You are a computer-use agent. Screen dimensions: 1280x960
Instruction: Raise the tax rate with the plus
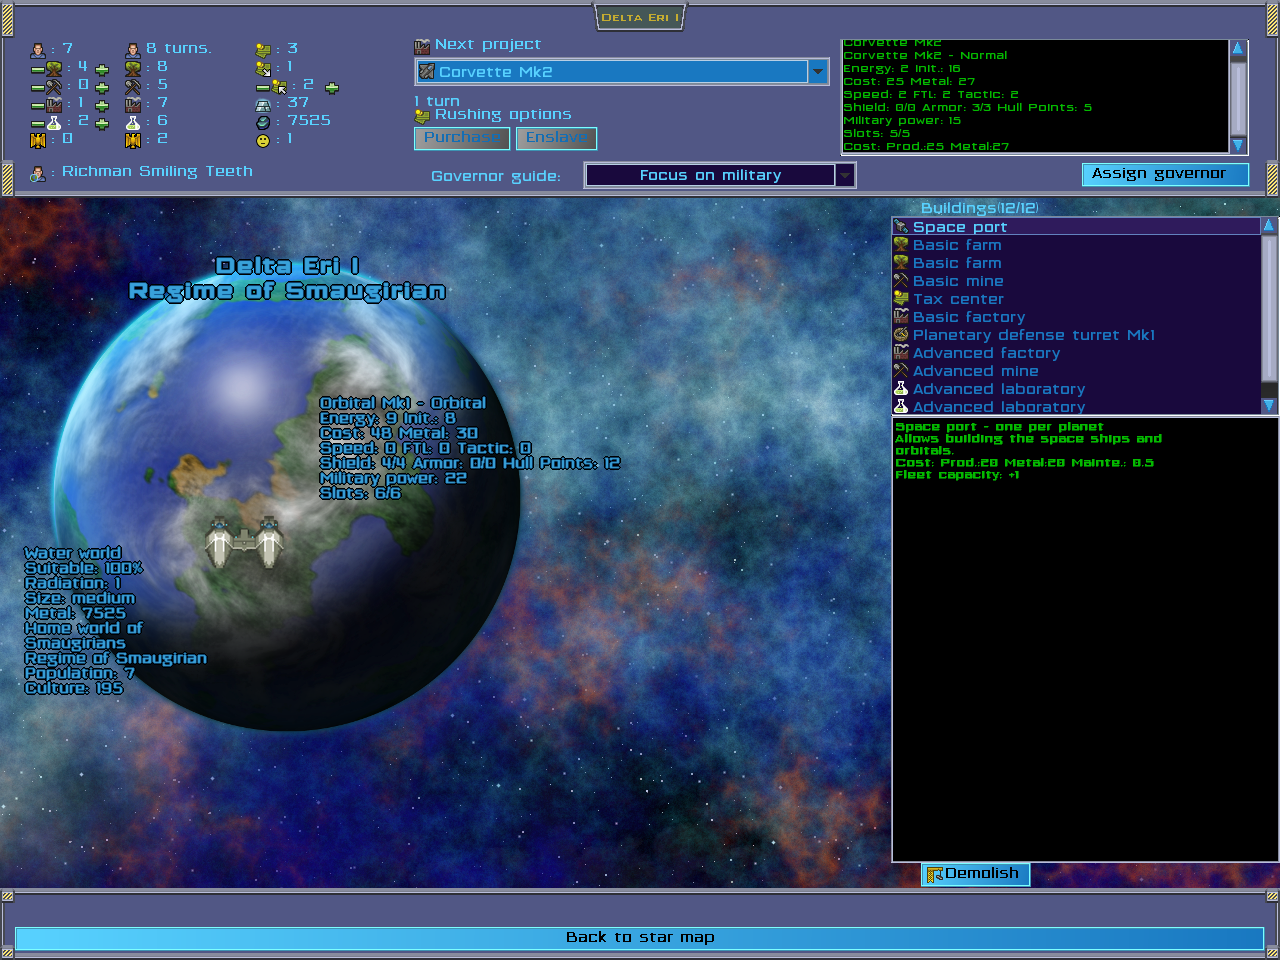pyautogui.click(x=332, y=88)
